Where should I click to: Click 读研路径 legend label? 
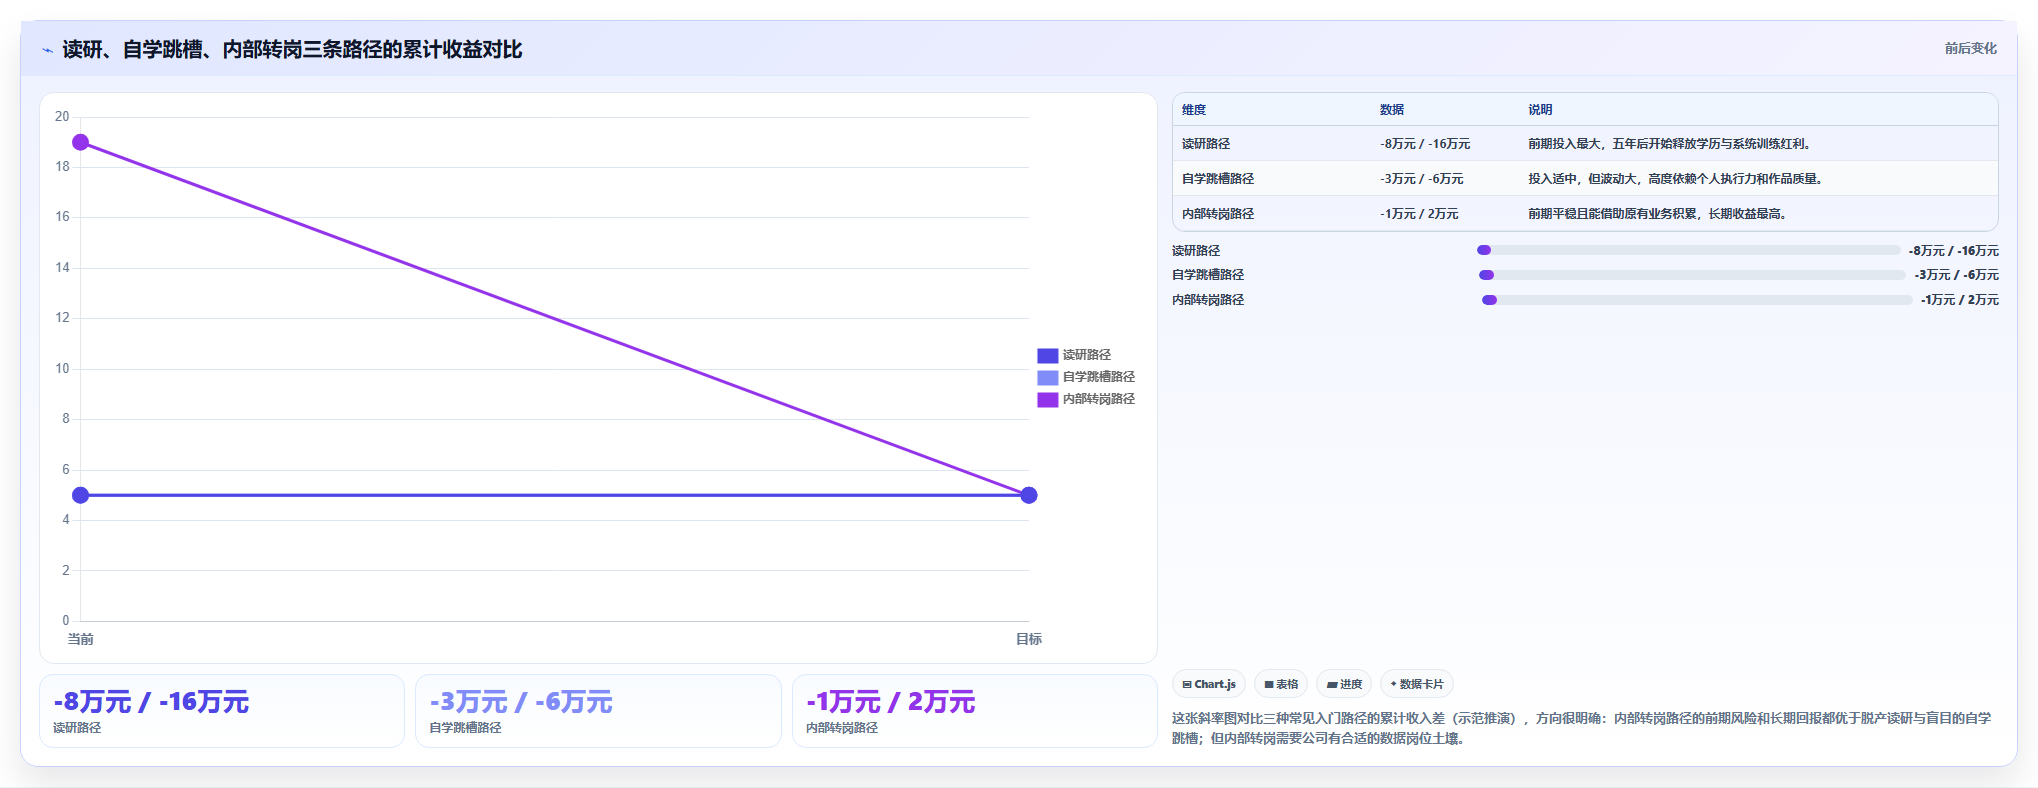pos(1086,355)
